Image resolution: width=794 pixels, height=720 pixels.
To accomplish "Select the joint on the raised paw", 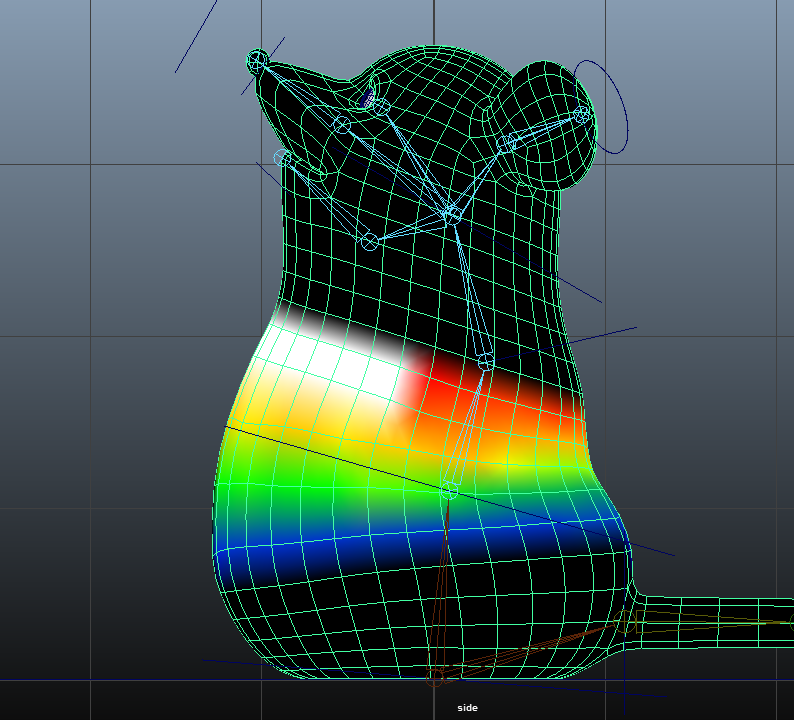I will pos(284,158).
